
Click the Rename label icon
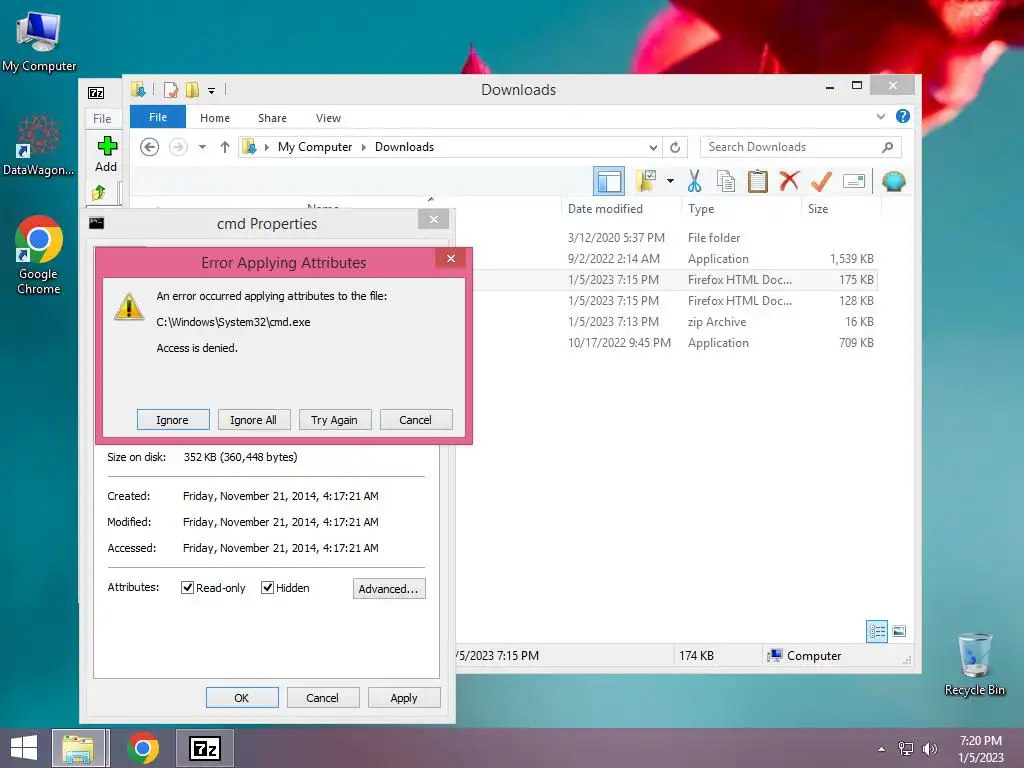(854, 181)
